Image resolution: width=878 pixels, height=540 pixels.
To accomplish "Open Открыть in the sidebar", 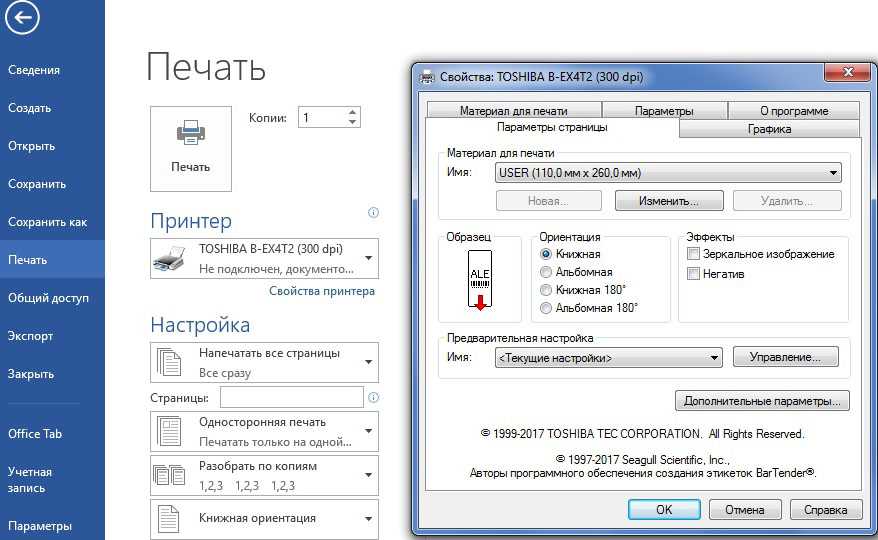I will click(x=53, y=146).
